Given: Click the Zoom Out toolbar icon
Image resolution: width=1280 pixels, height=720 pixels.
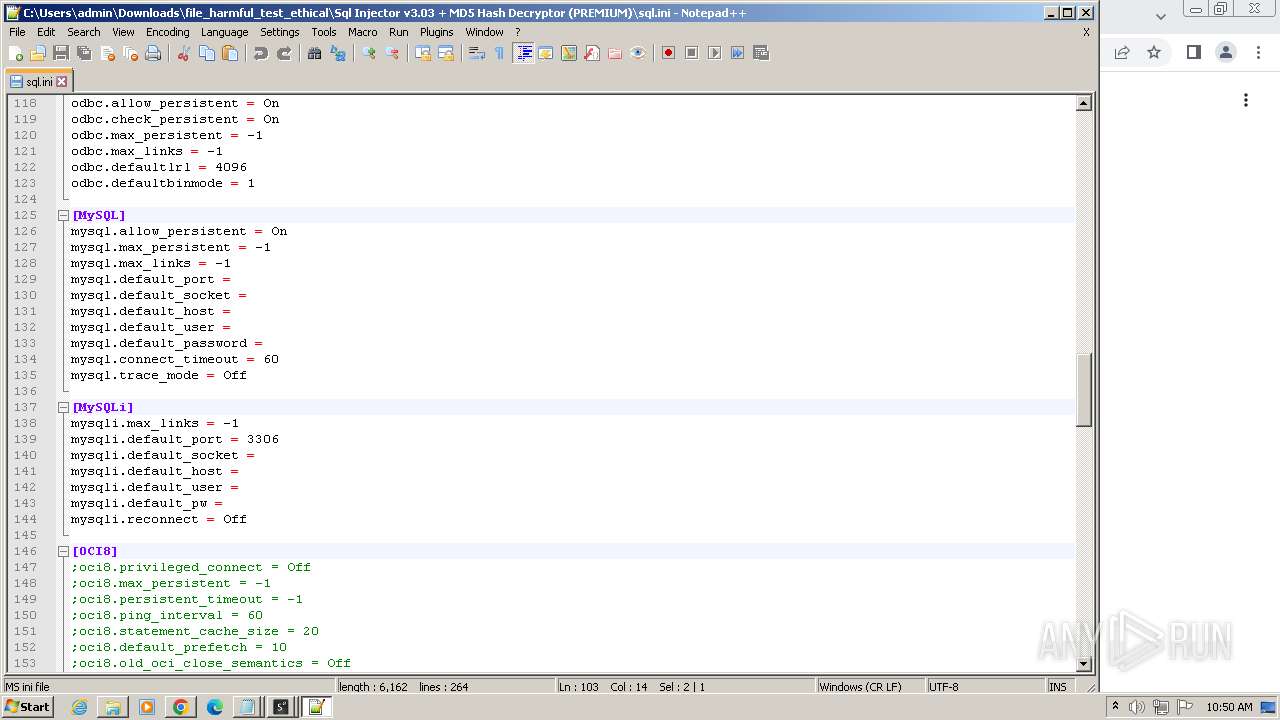Looking at the screenshot, I should tap(392, 53).
